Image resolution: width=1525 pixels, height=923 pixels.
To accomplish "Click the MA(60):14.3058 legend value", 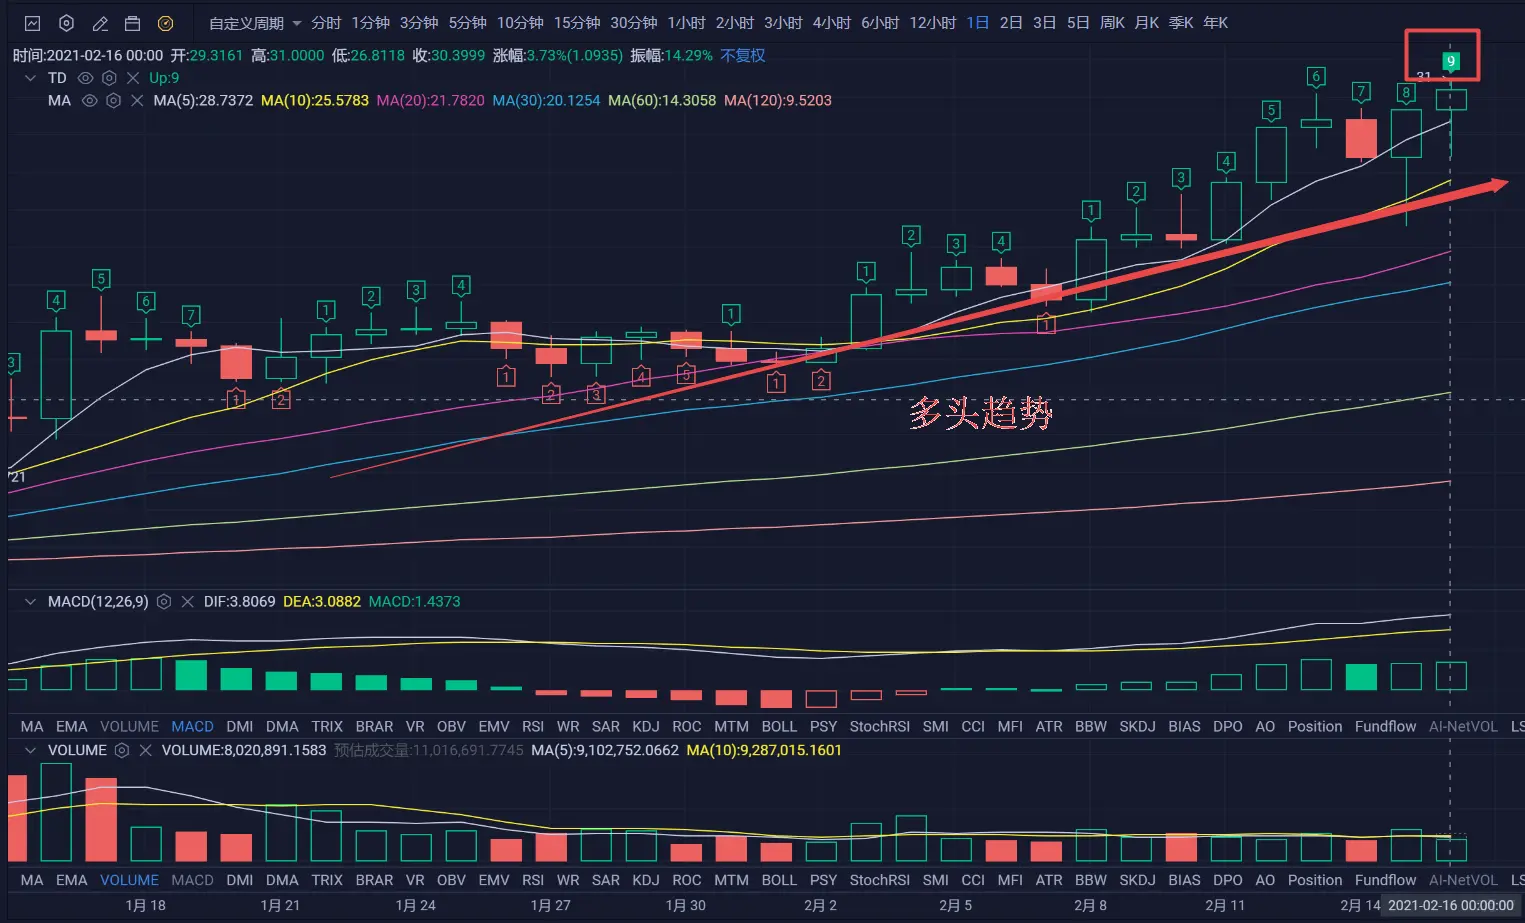I will 662,101.
